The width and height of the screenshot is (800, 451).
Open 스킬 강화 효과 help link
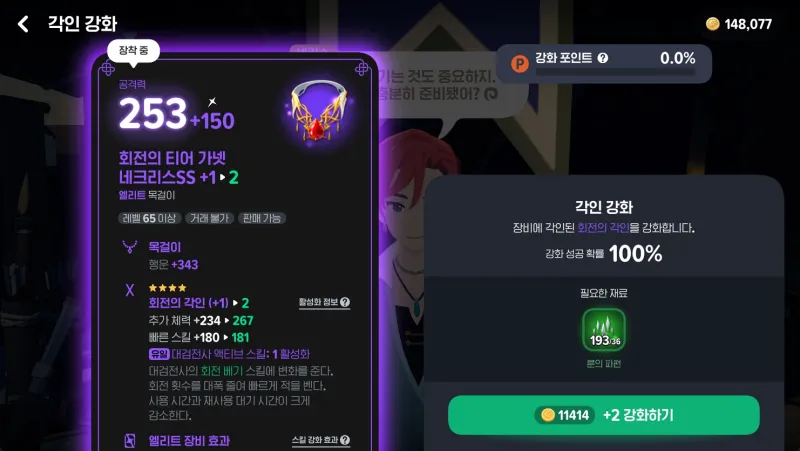pyautogui.click(x=320, y=440)
